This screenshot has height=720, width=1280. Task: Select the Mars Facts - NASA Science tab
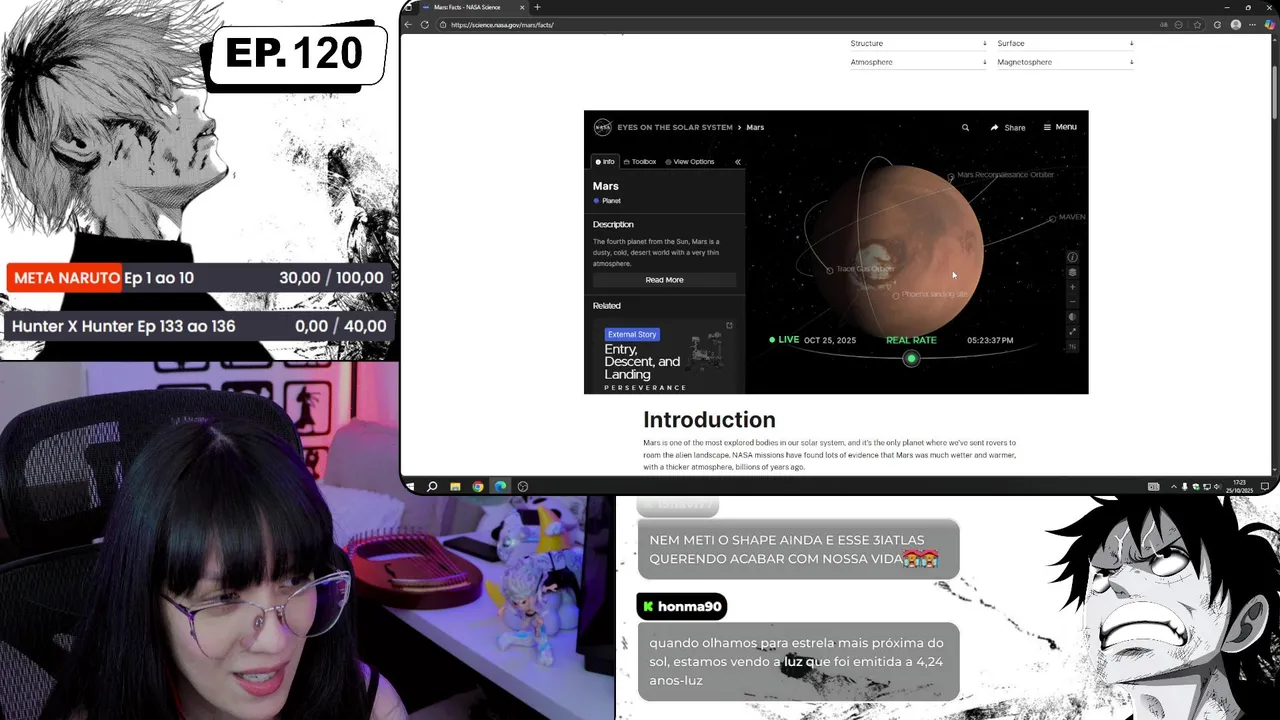[x=473, y=7]
